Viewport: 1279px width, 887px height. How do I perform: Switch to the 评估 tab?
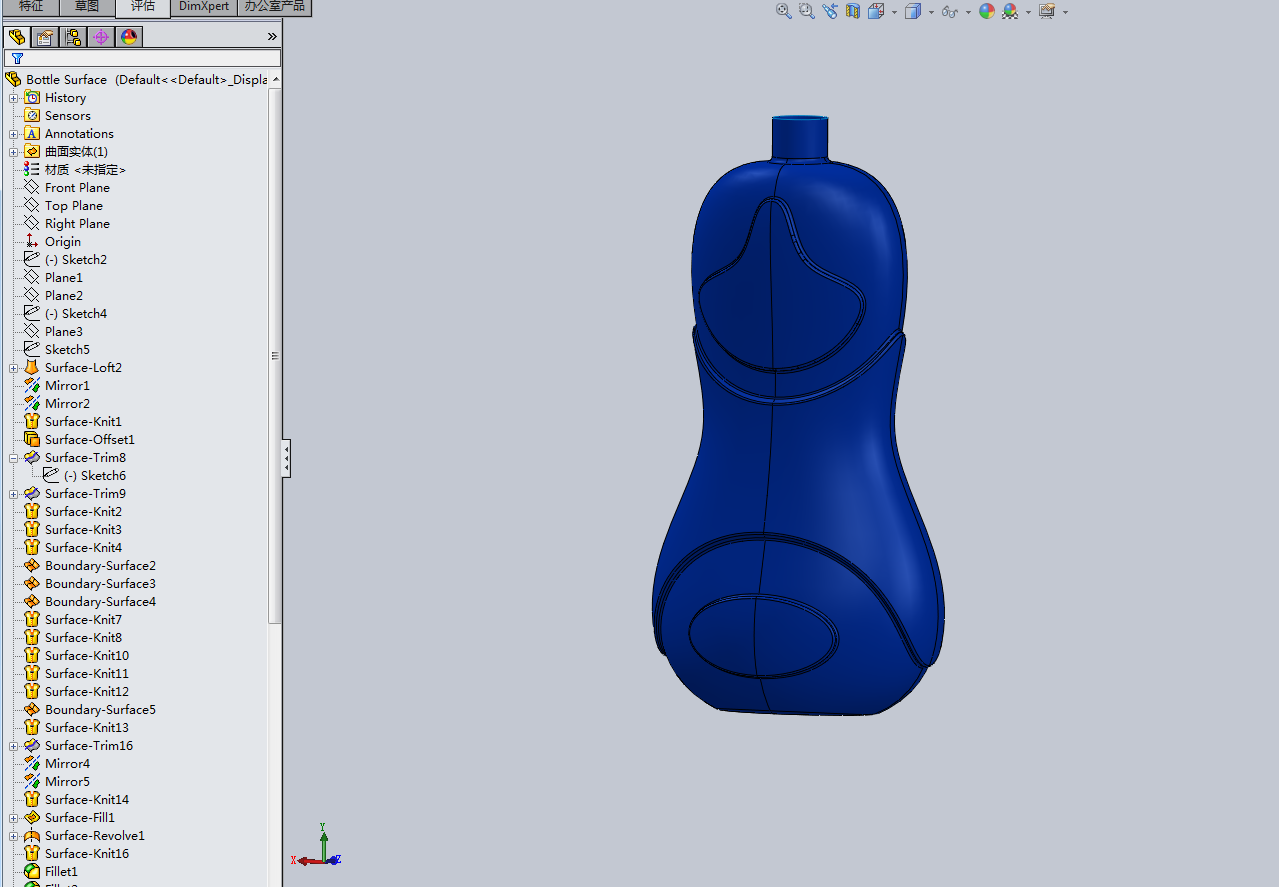[x=143, y=7]
